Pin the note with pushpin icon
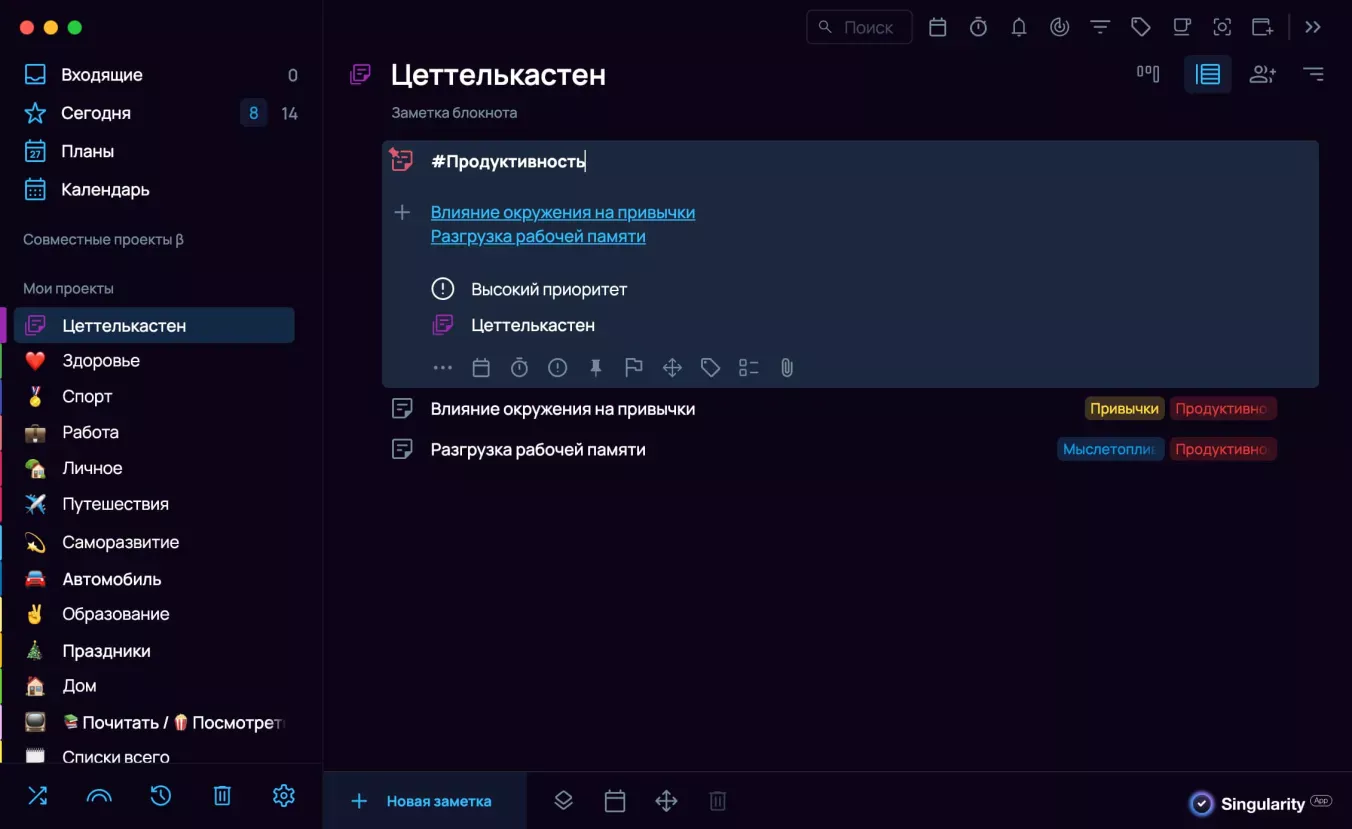 pos(596,368)
